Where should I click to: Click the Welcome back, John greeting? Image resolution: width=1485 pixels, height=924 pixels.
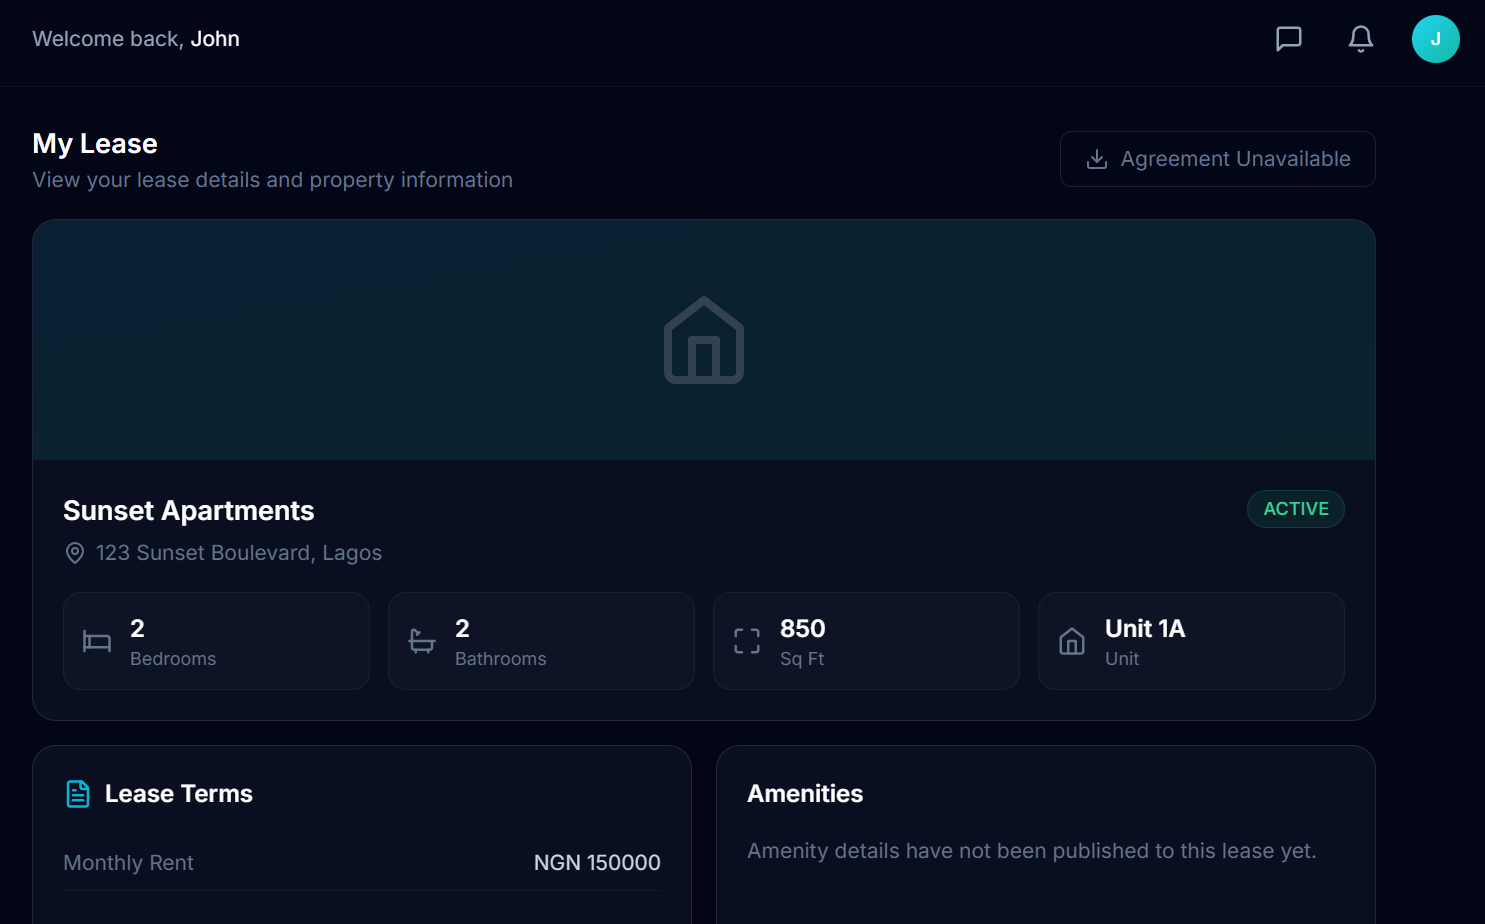coord(136,39)
